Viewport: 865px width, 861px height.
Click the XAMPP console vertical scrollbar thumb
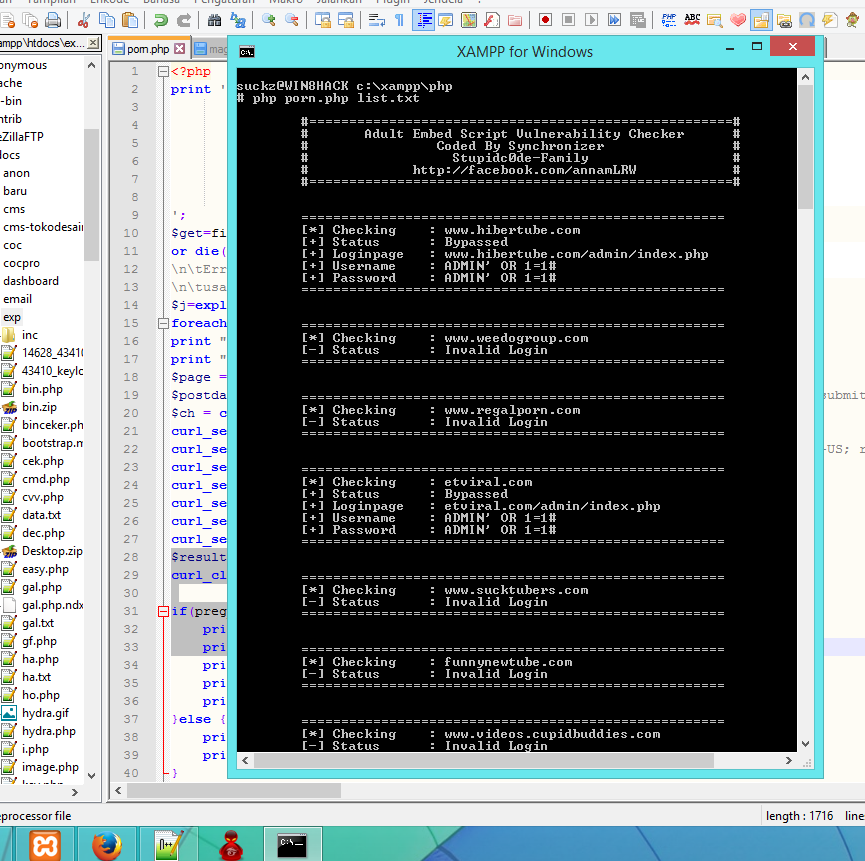pos(805,147)
